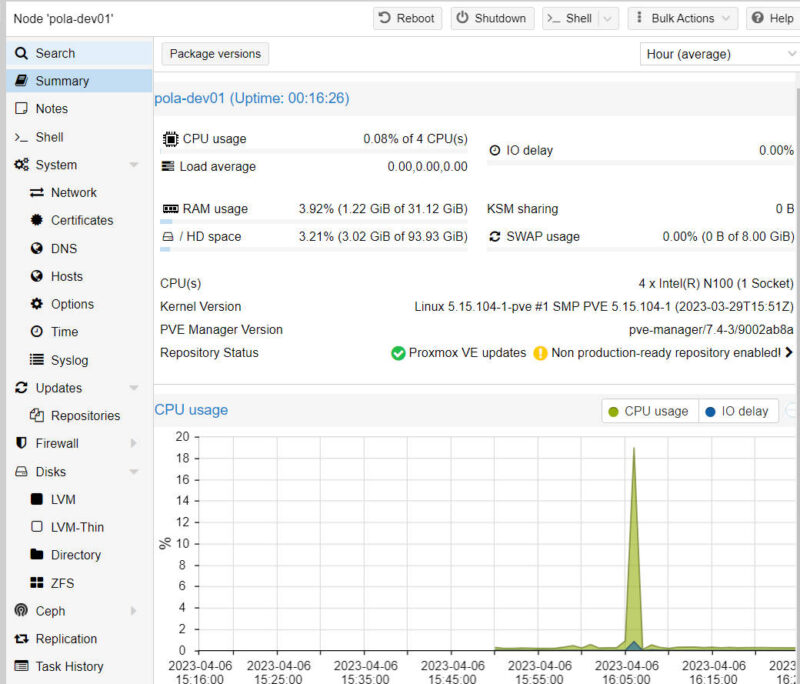The image size is (800, 684).
Task: Open Repositories under Updates
Action: point(80,416)
